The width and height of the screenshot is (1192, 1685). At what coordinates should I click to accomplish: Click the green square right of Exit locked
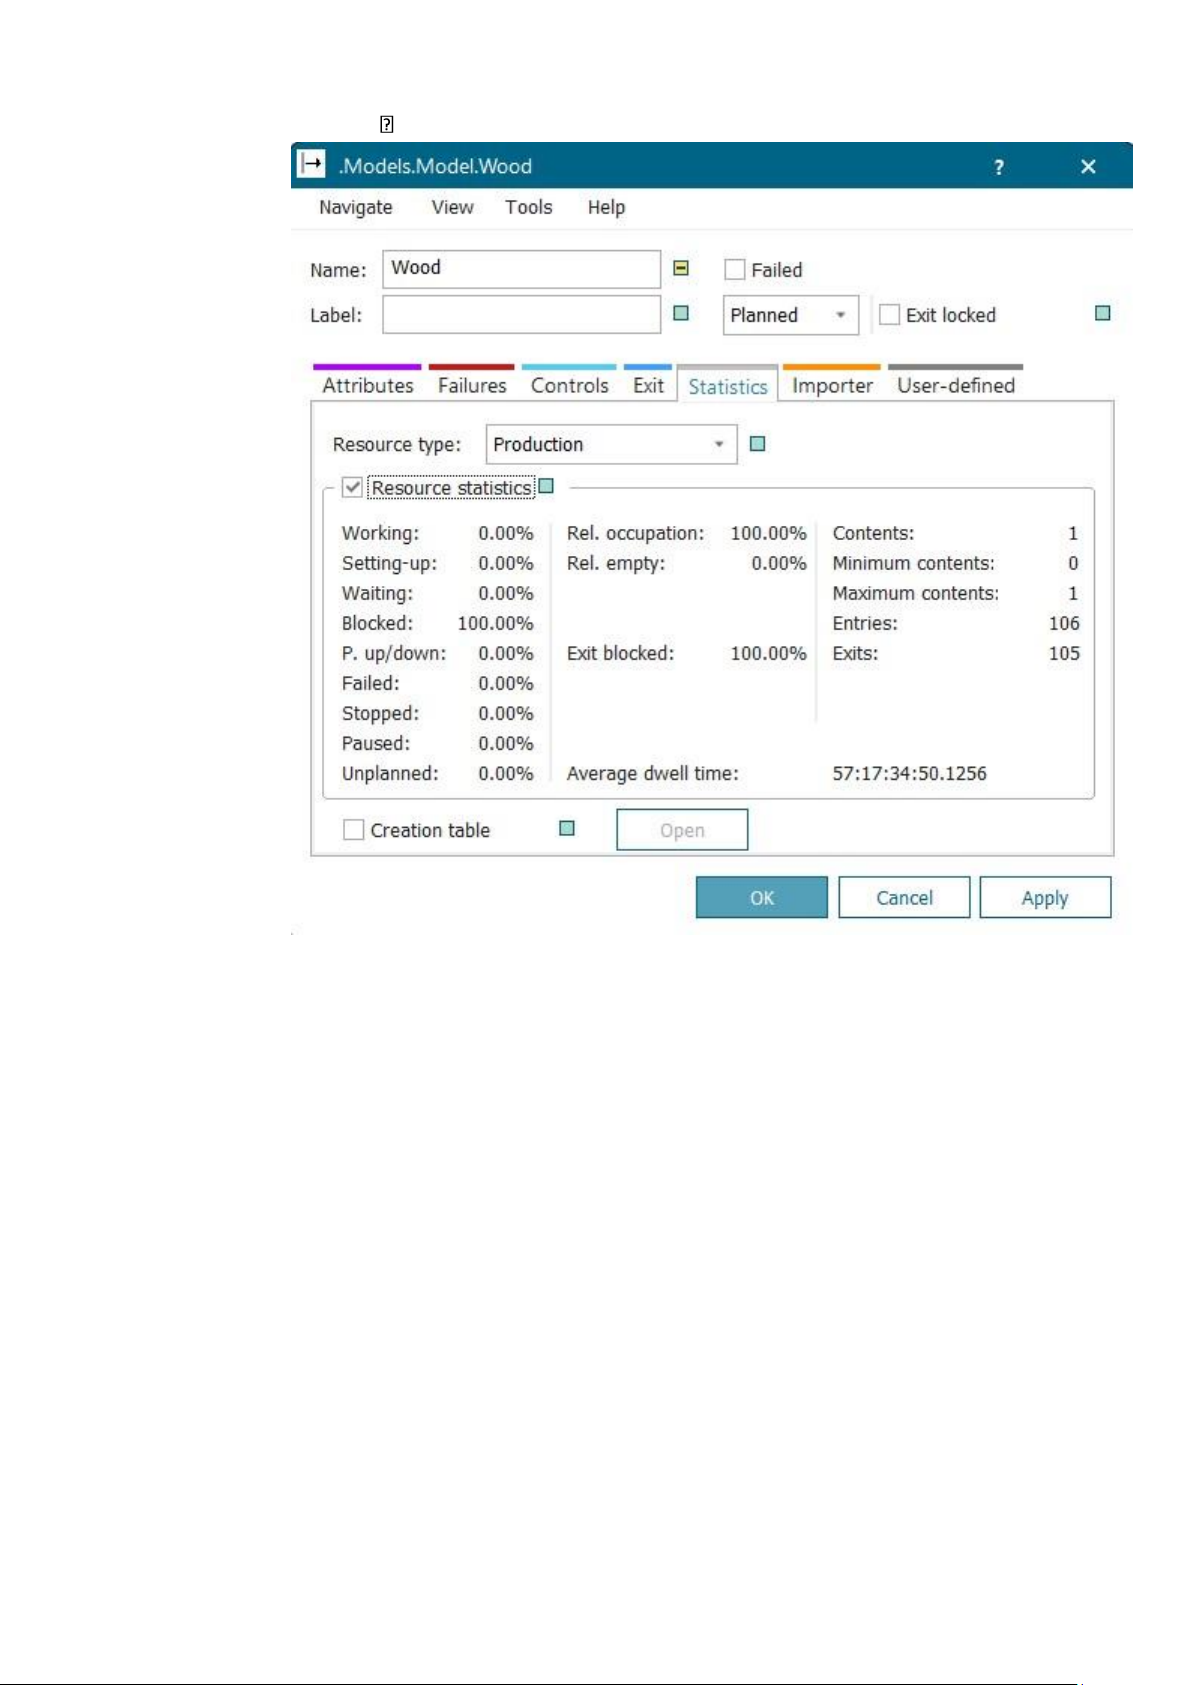[x=1102, y=313]
